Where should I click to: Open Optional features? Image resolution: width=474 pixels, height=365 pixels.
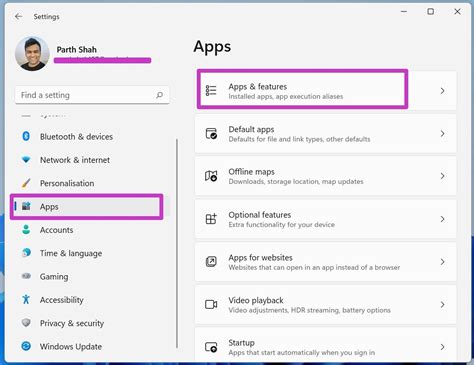click(x=325, y=219)
